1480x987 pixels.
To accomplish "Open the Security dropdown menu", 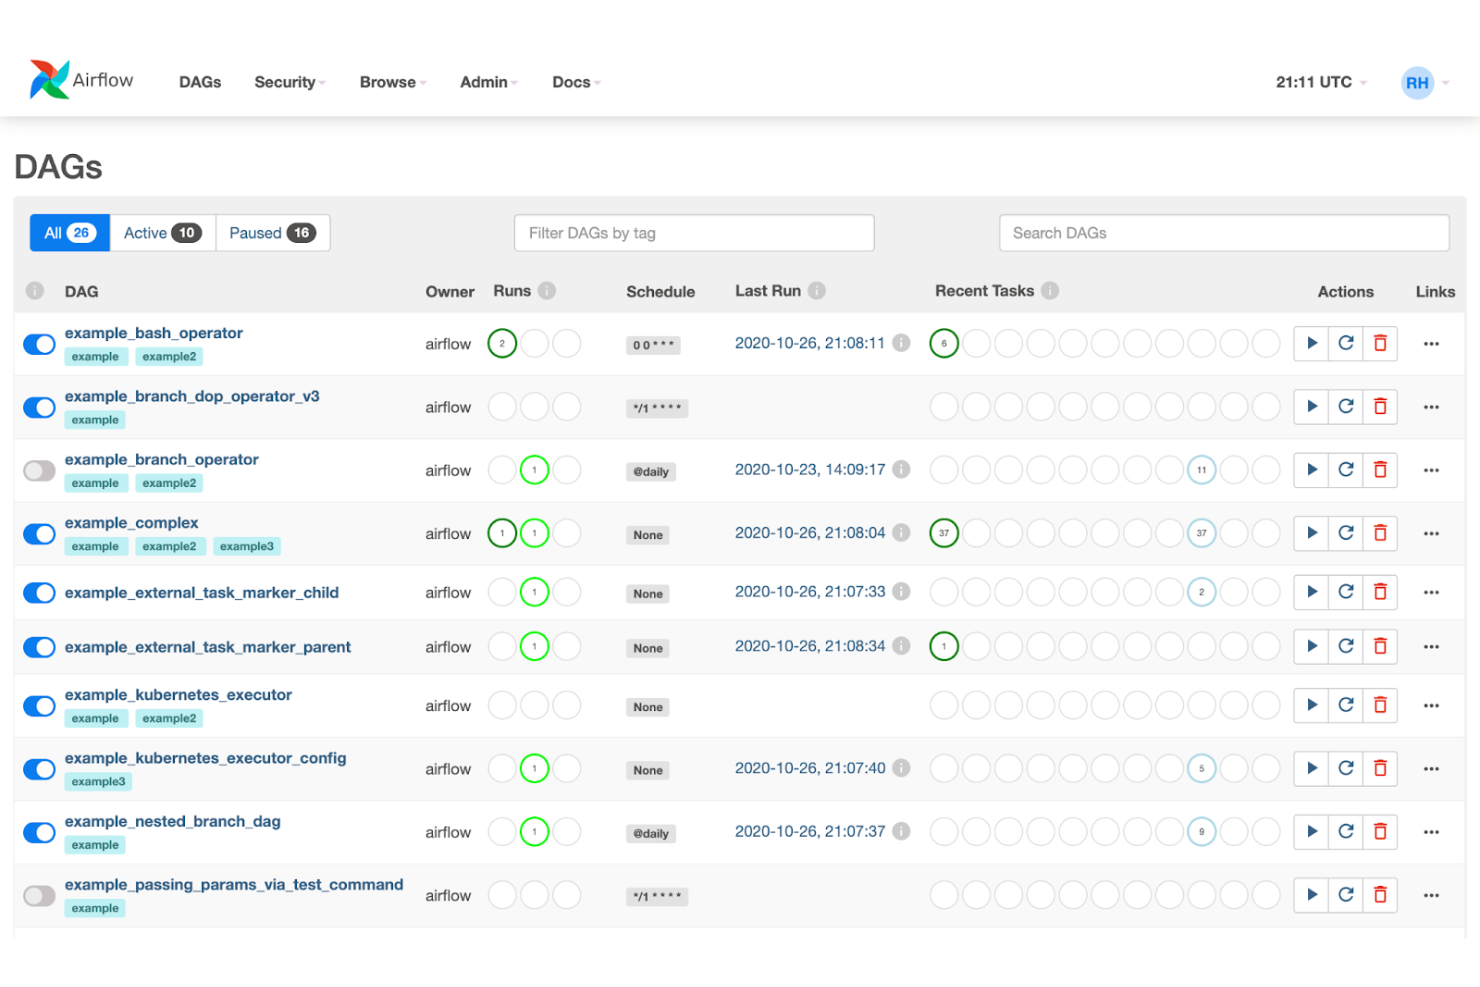I will tap(289, 82).
